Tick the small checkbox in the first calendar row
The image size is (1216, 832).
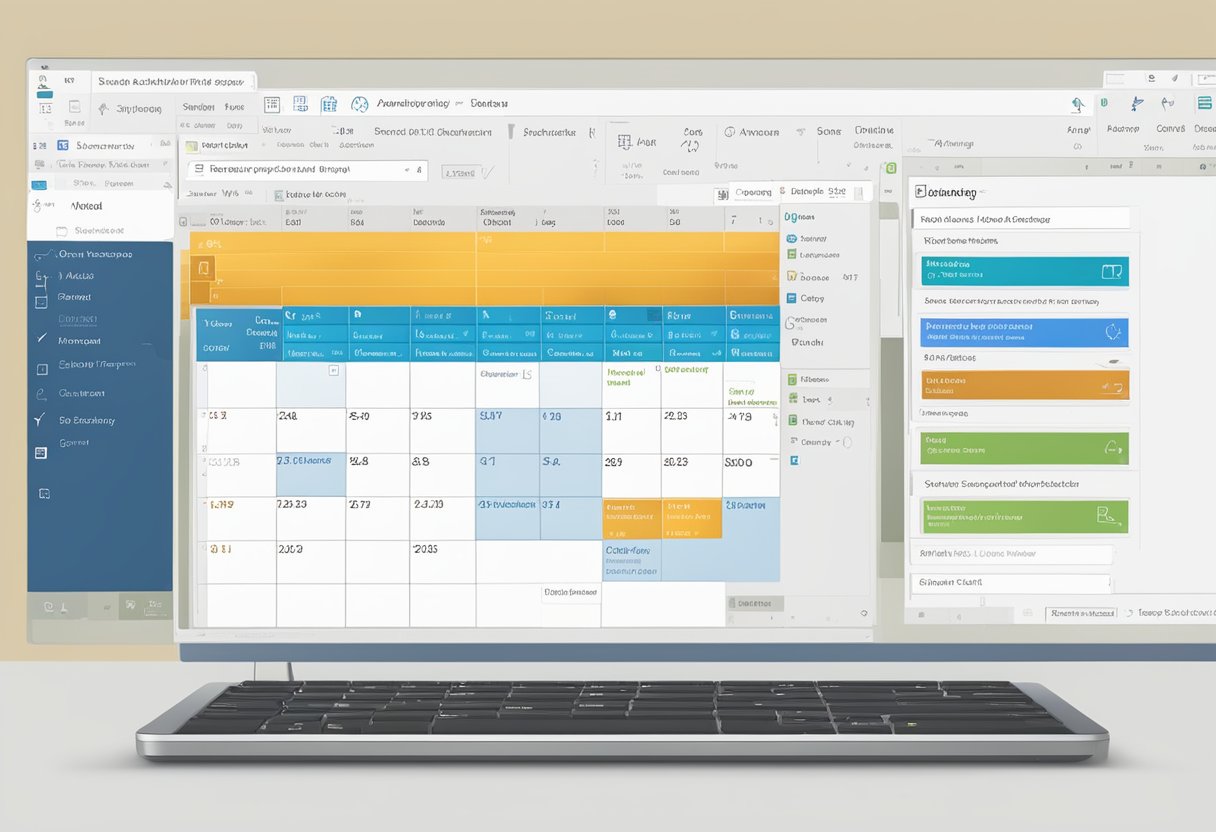coord(334,370)
